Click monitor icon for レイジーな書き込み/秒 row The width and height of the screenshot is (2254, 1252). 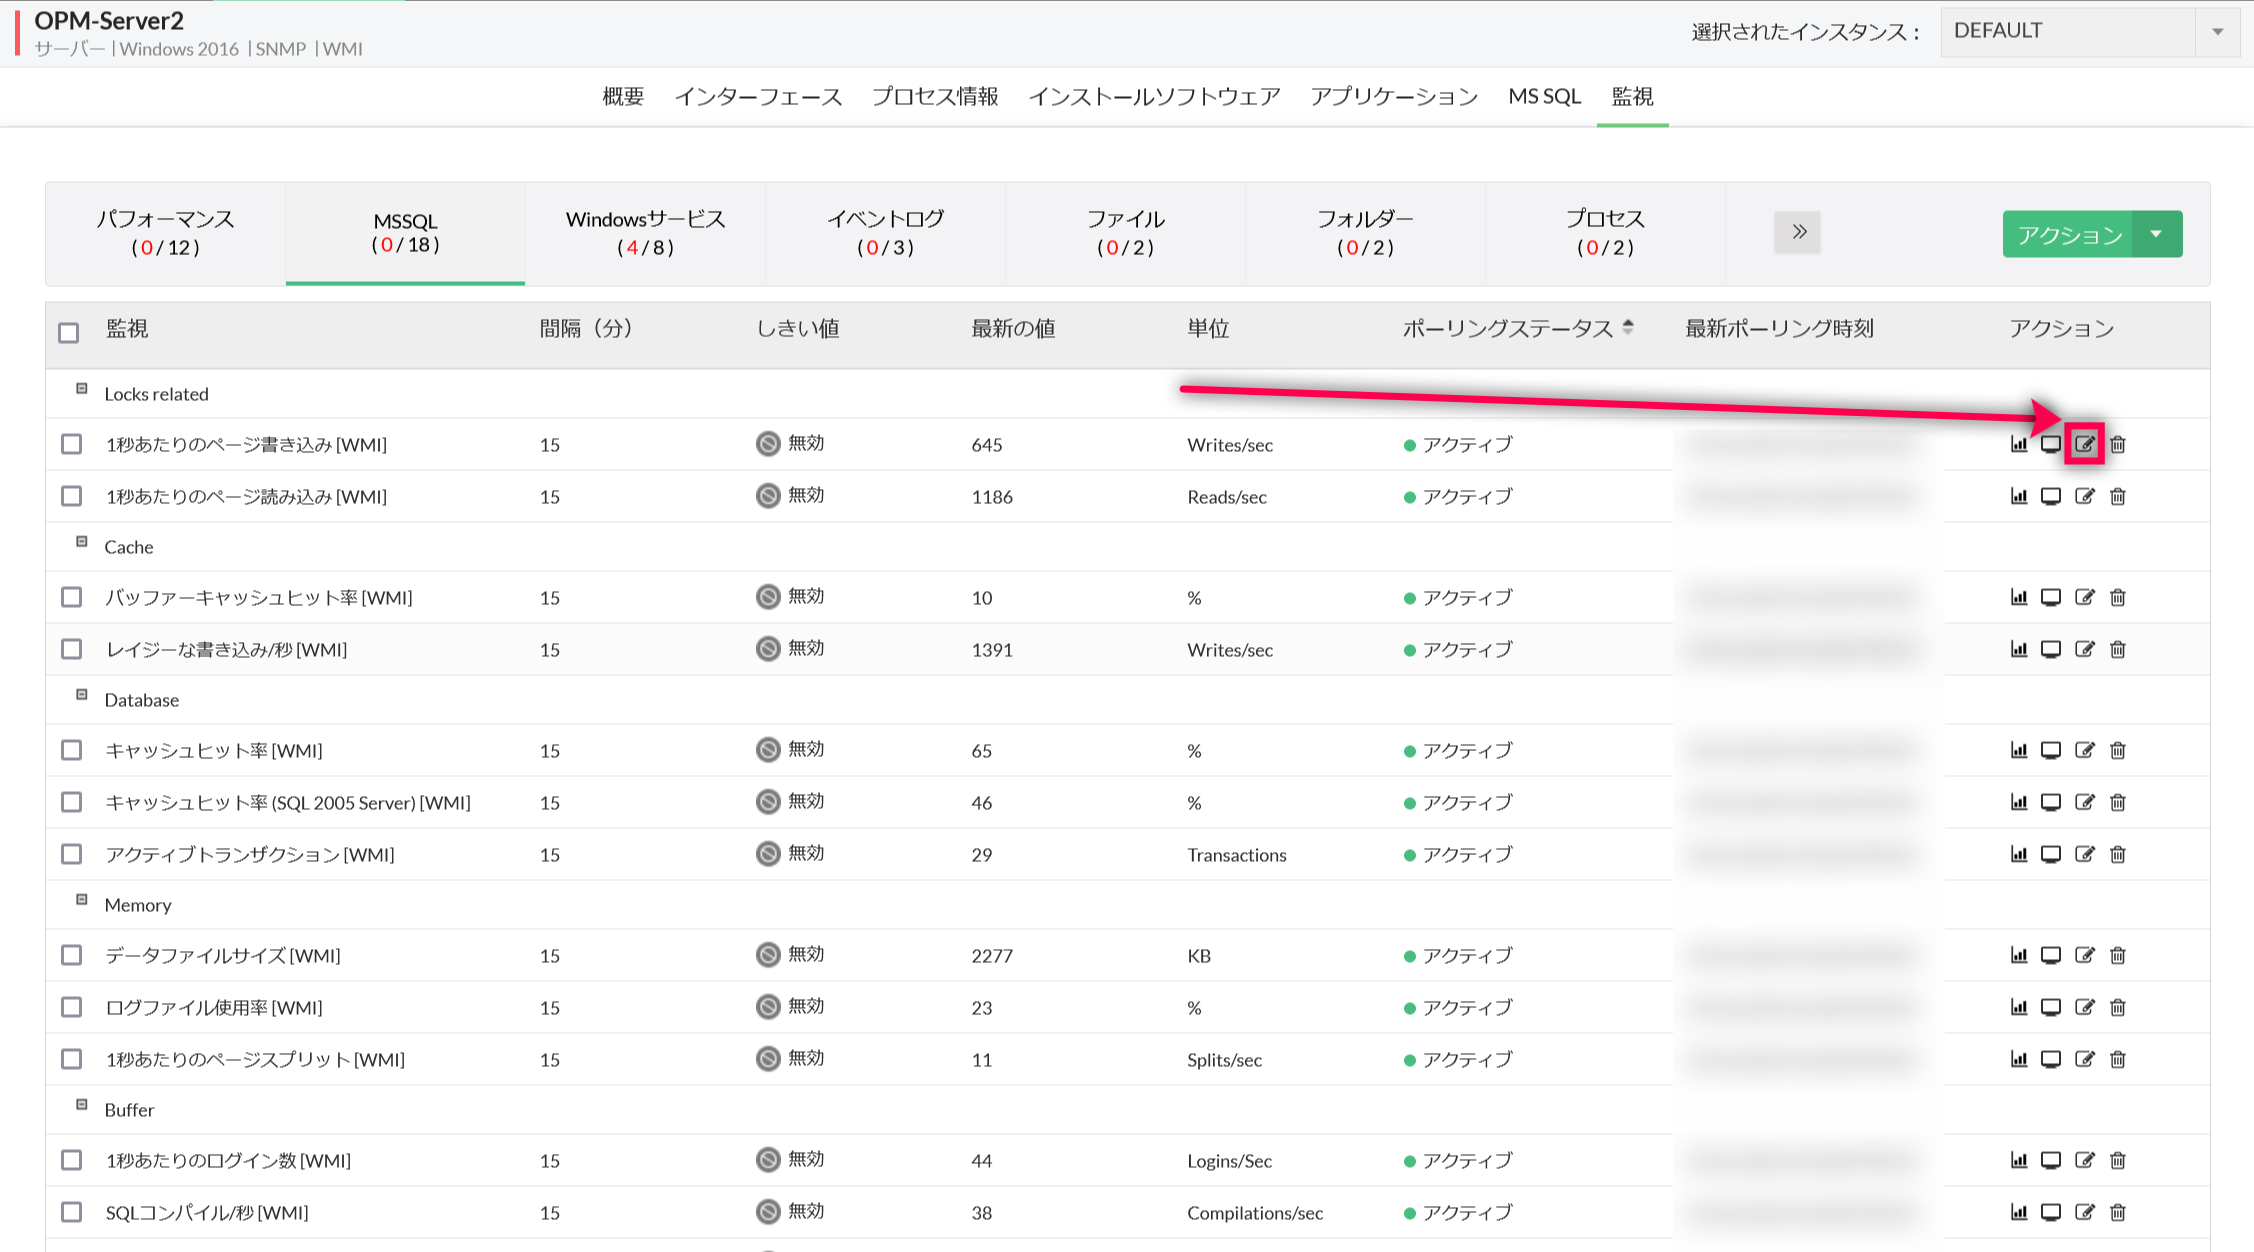(x=2050, y=649)
